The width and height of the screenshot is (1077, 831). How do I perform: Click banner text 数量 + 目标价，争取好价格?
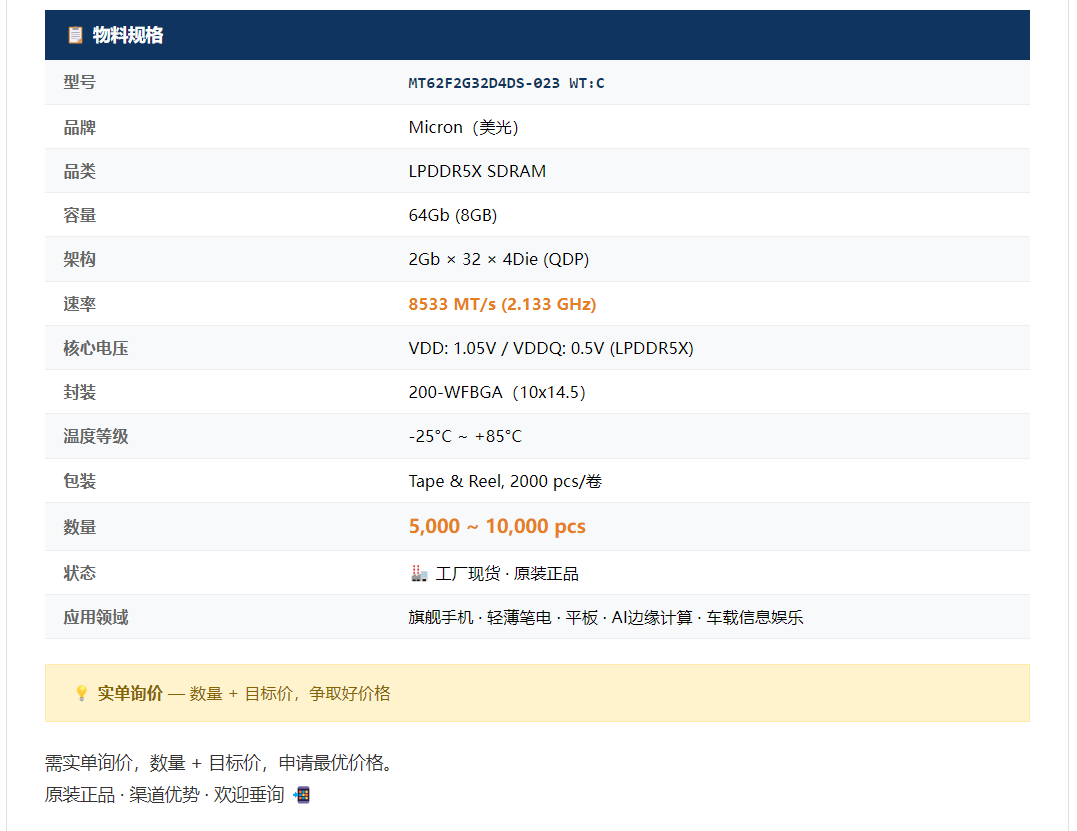pyautogui.click(x=290, y=694)
